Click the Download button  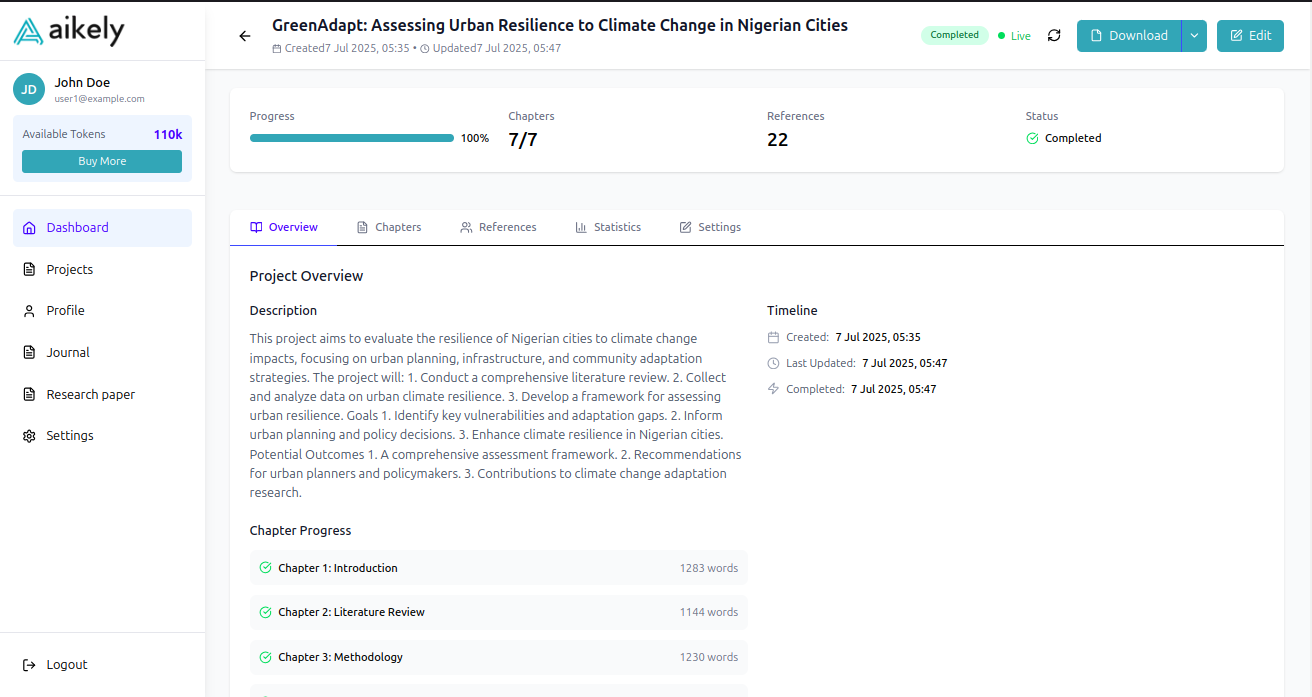tap(1129, 36)
